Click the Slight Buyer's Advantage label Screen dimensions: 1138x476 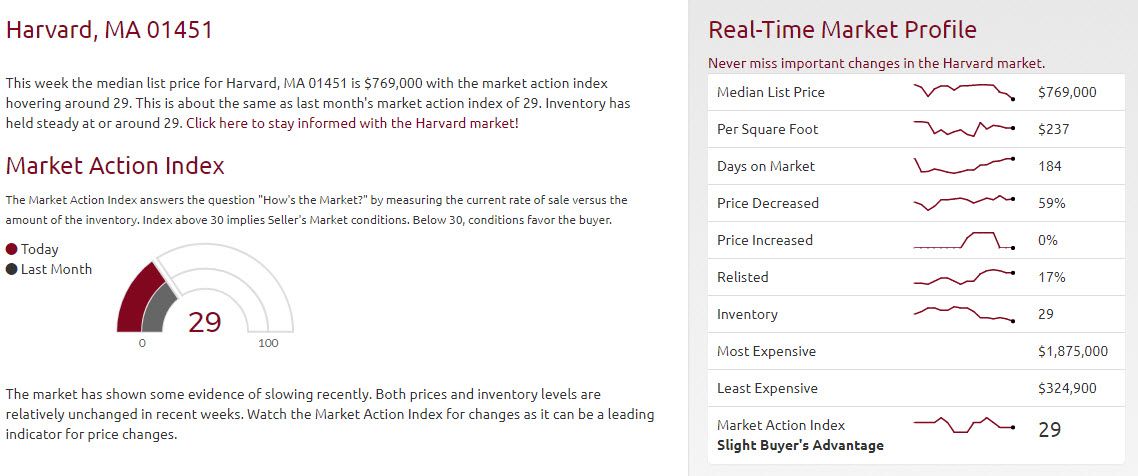[801, 446]
